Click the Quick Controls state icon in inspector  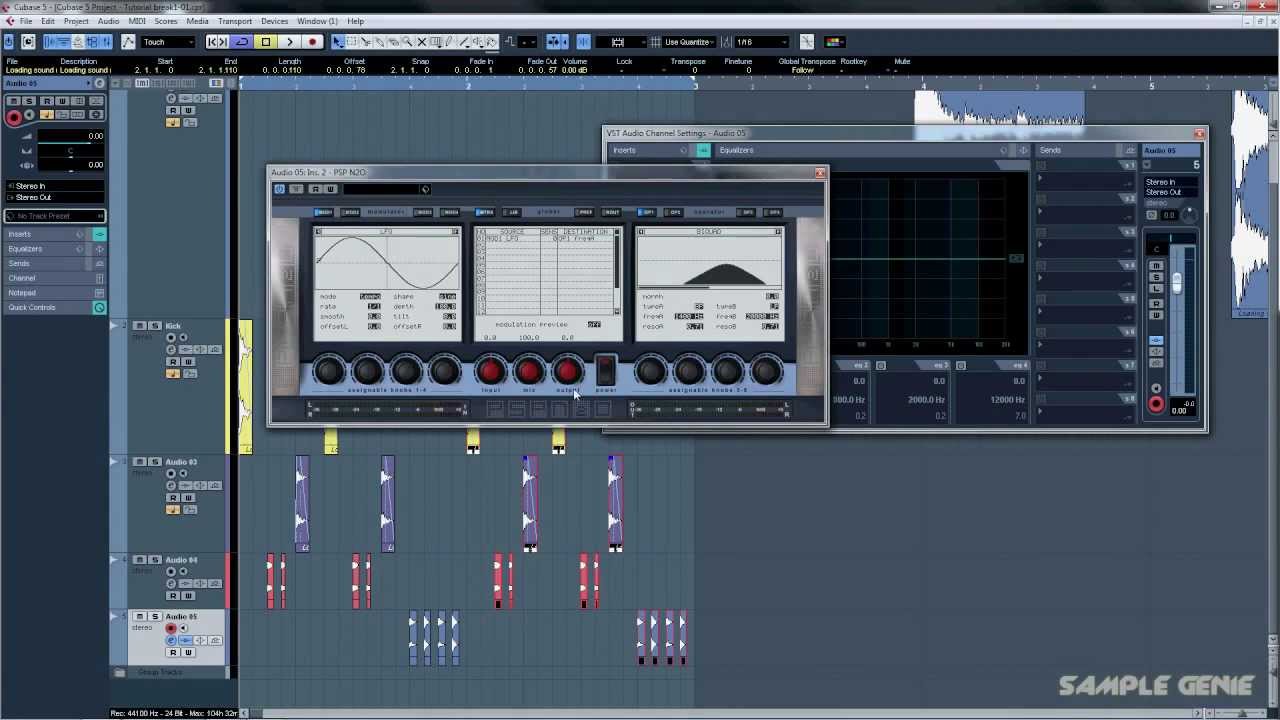99,308
